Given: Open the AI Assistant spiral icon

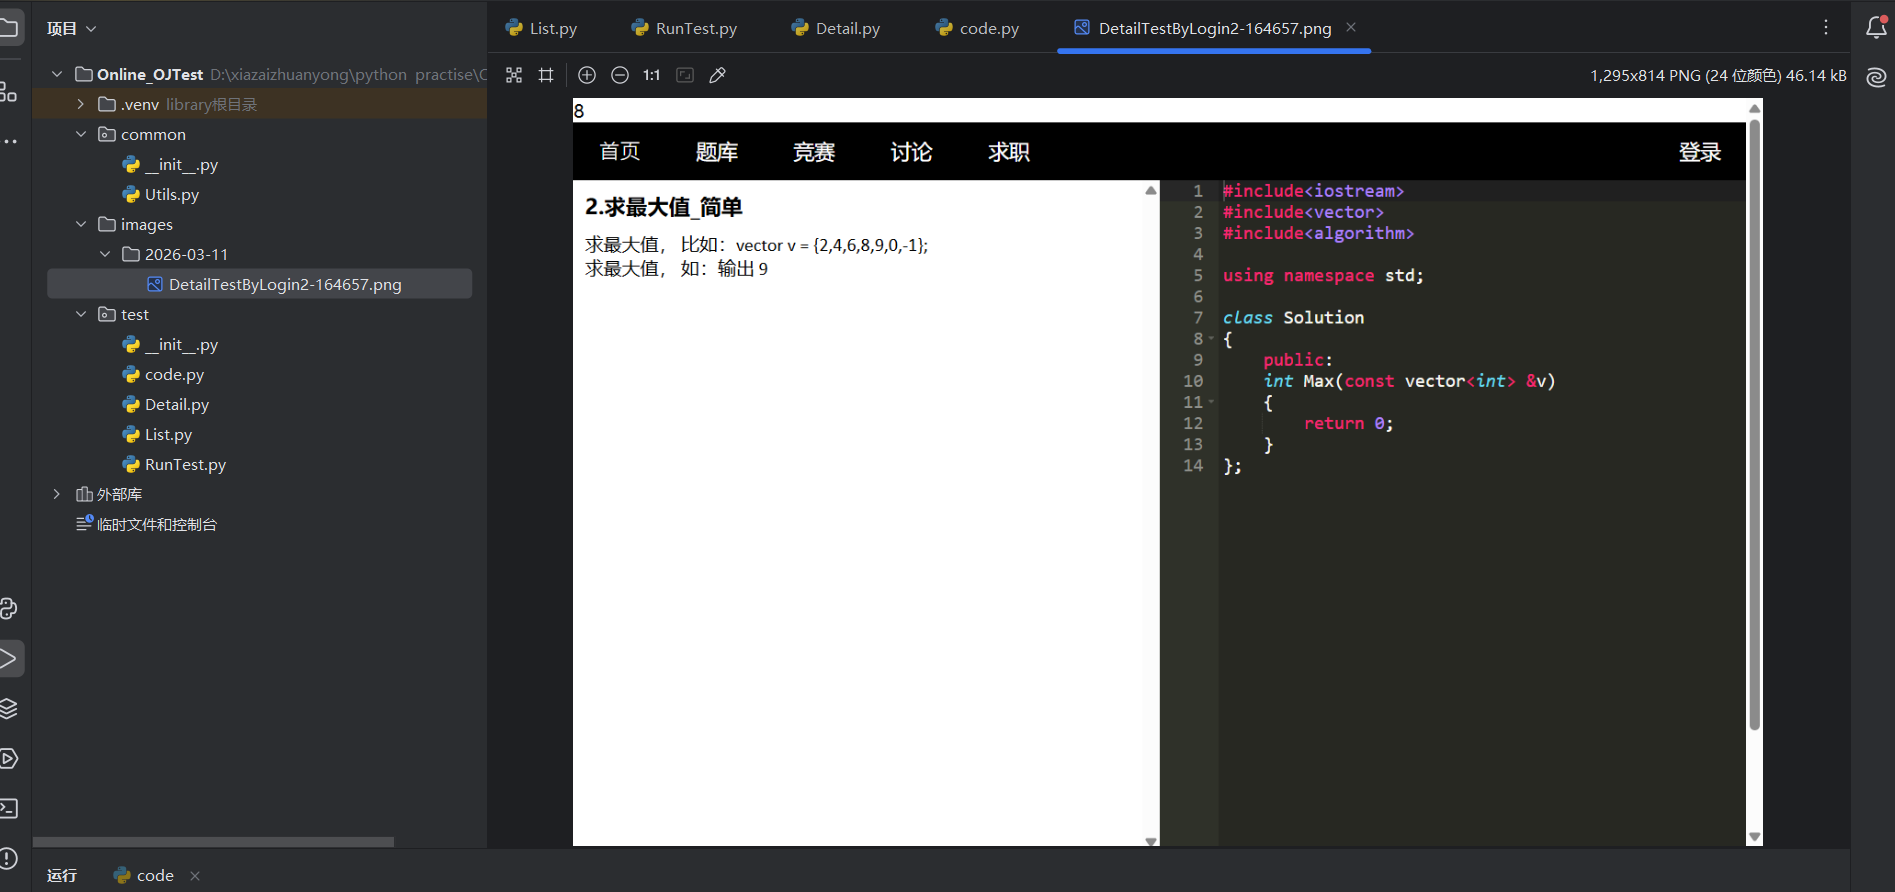Looking at the screenshot, I should point(1877,77).
